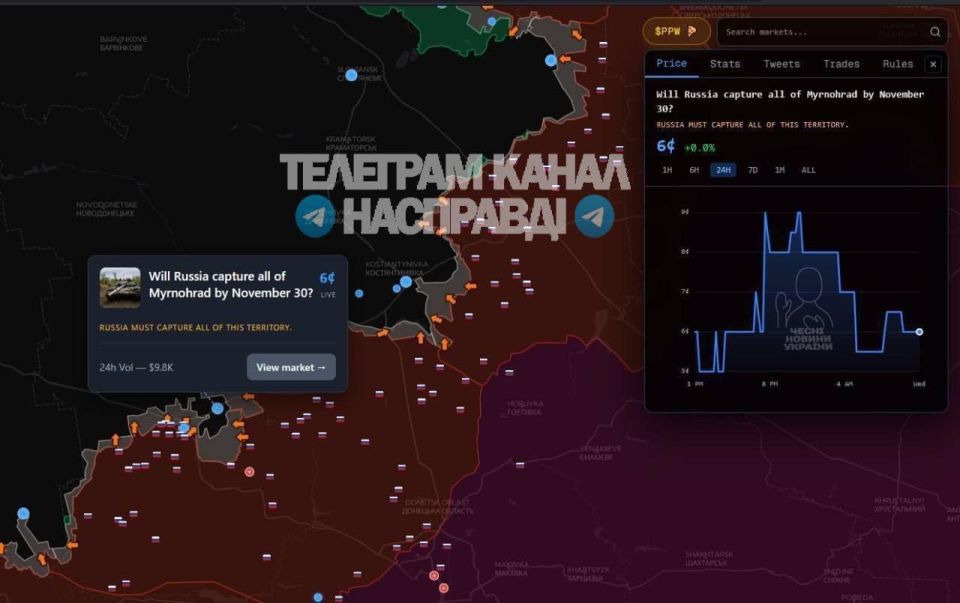The image size is (960, 603).
Task: Switch to the Stats tab
Action: click(x=724, y=64)
